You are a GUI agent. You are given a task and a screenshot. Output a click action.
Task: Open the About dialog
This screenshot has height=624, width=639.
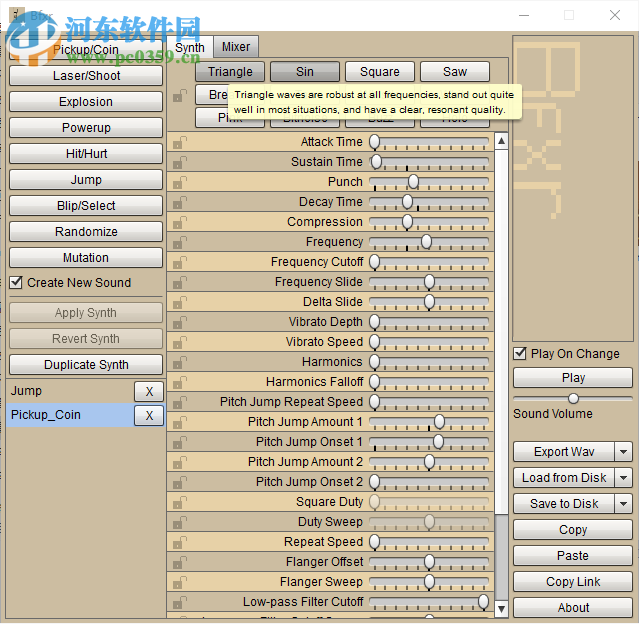click(x=573, y=608)
